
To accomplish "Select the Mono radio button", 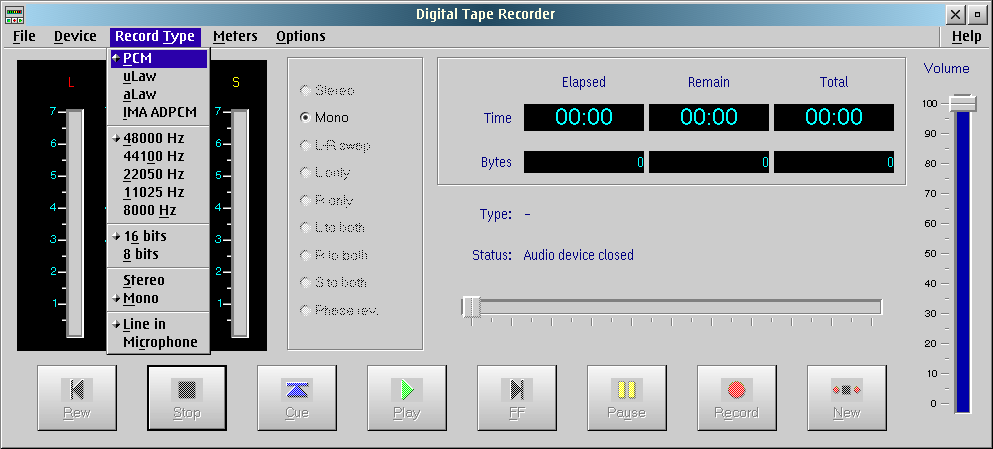I will (x=305, y=117).
